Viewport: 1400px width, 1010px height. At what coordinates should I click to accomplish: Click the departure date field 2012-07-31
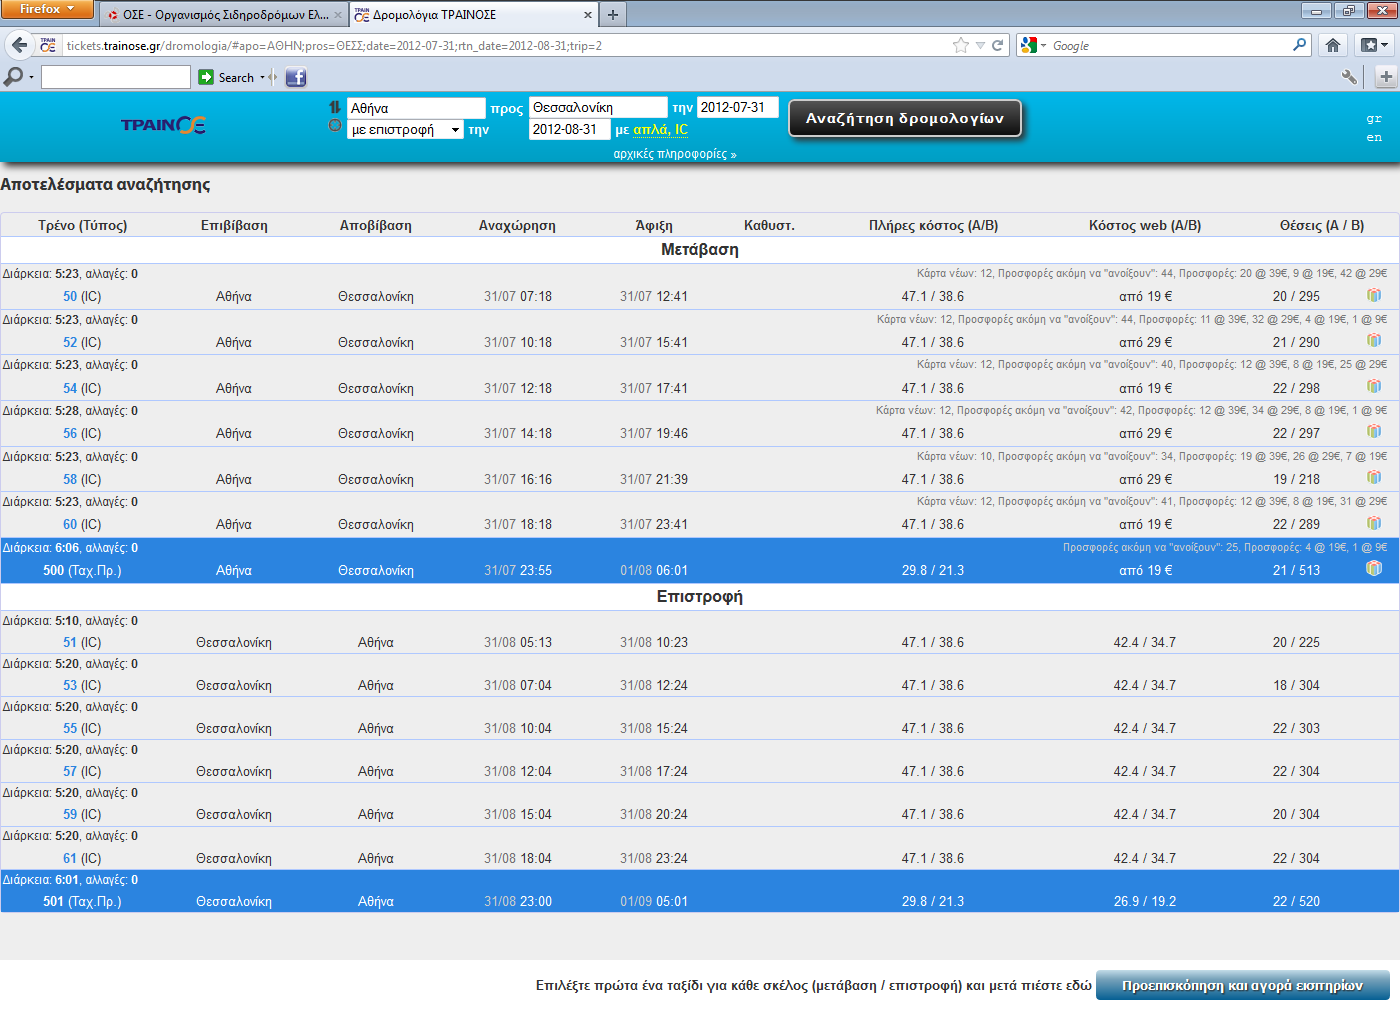(x=737, y=107)
